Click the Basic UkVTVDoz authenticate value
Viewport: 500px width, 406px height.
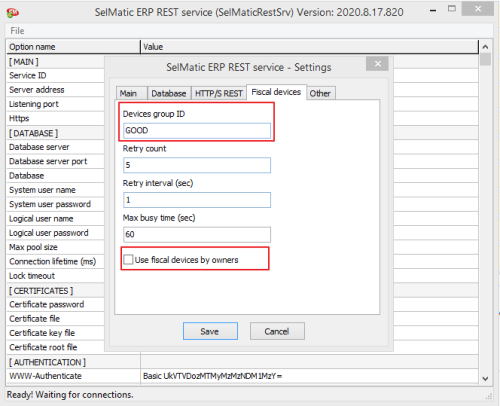(x=213, y=376)
